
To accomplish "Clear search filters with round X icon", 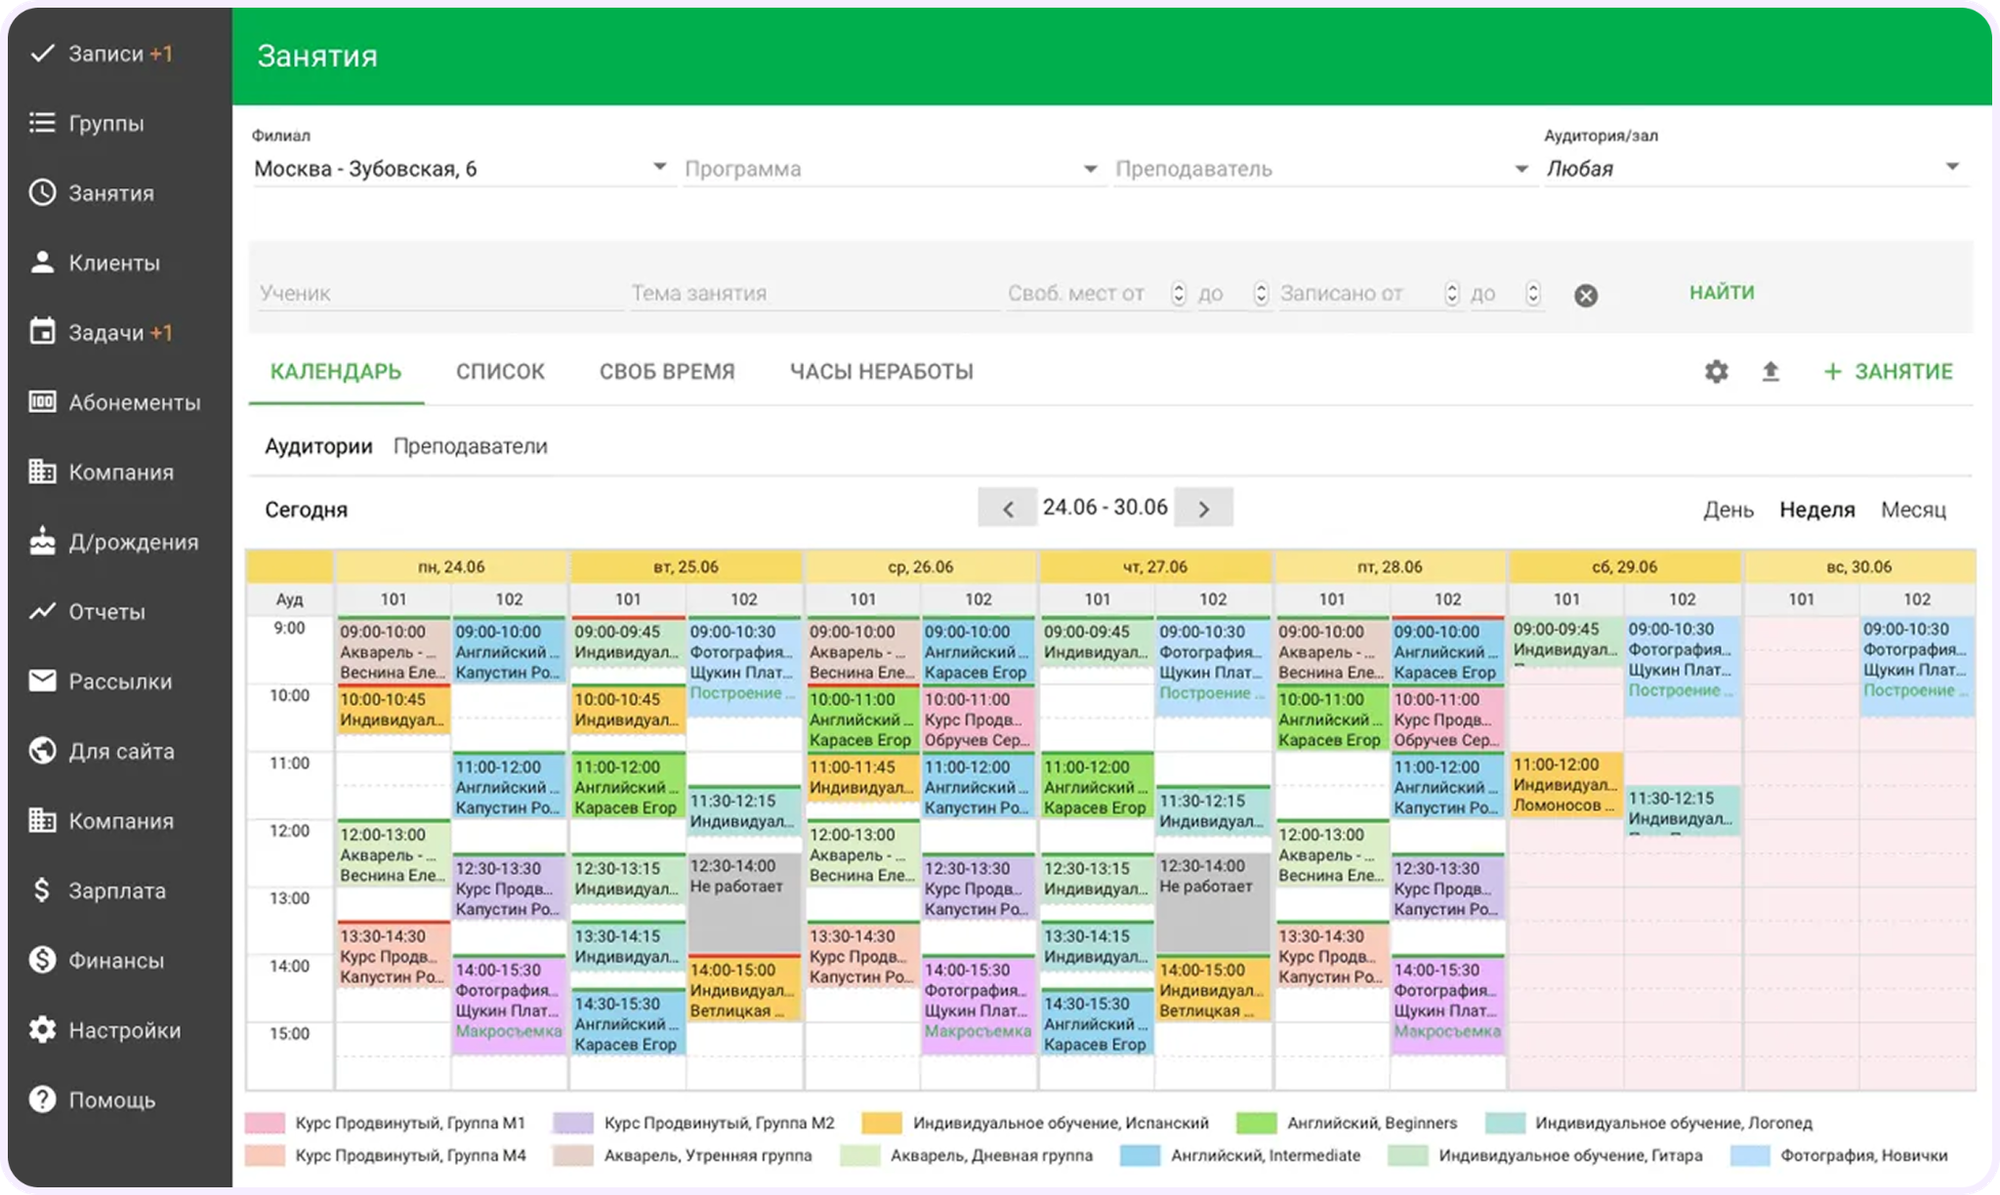I will point(1586,295).
